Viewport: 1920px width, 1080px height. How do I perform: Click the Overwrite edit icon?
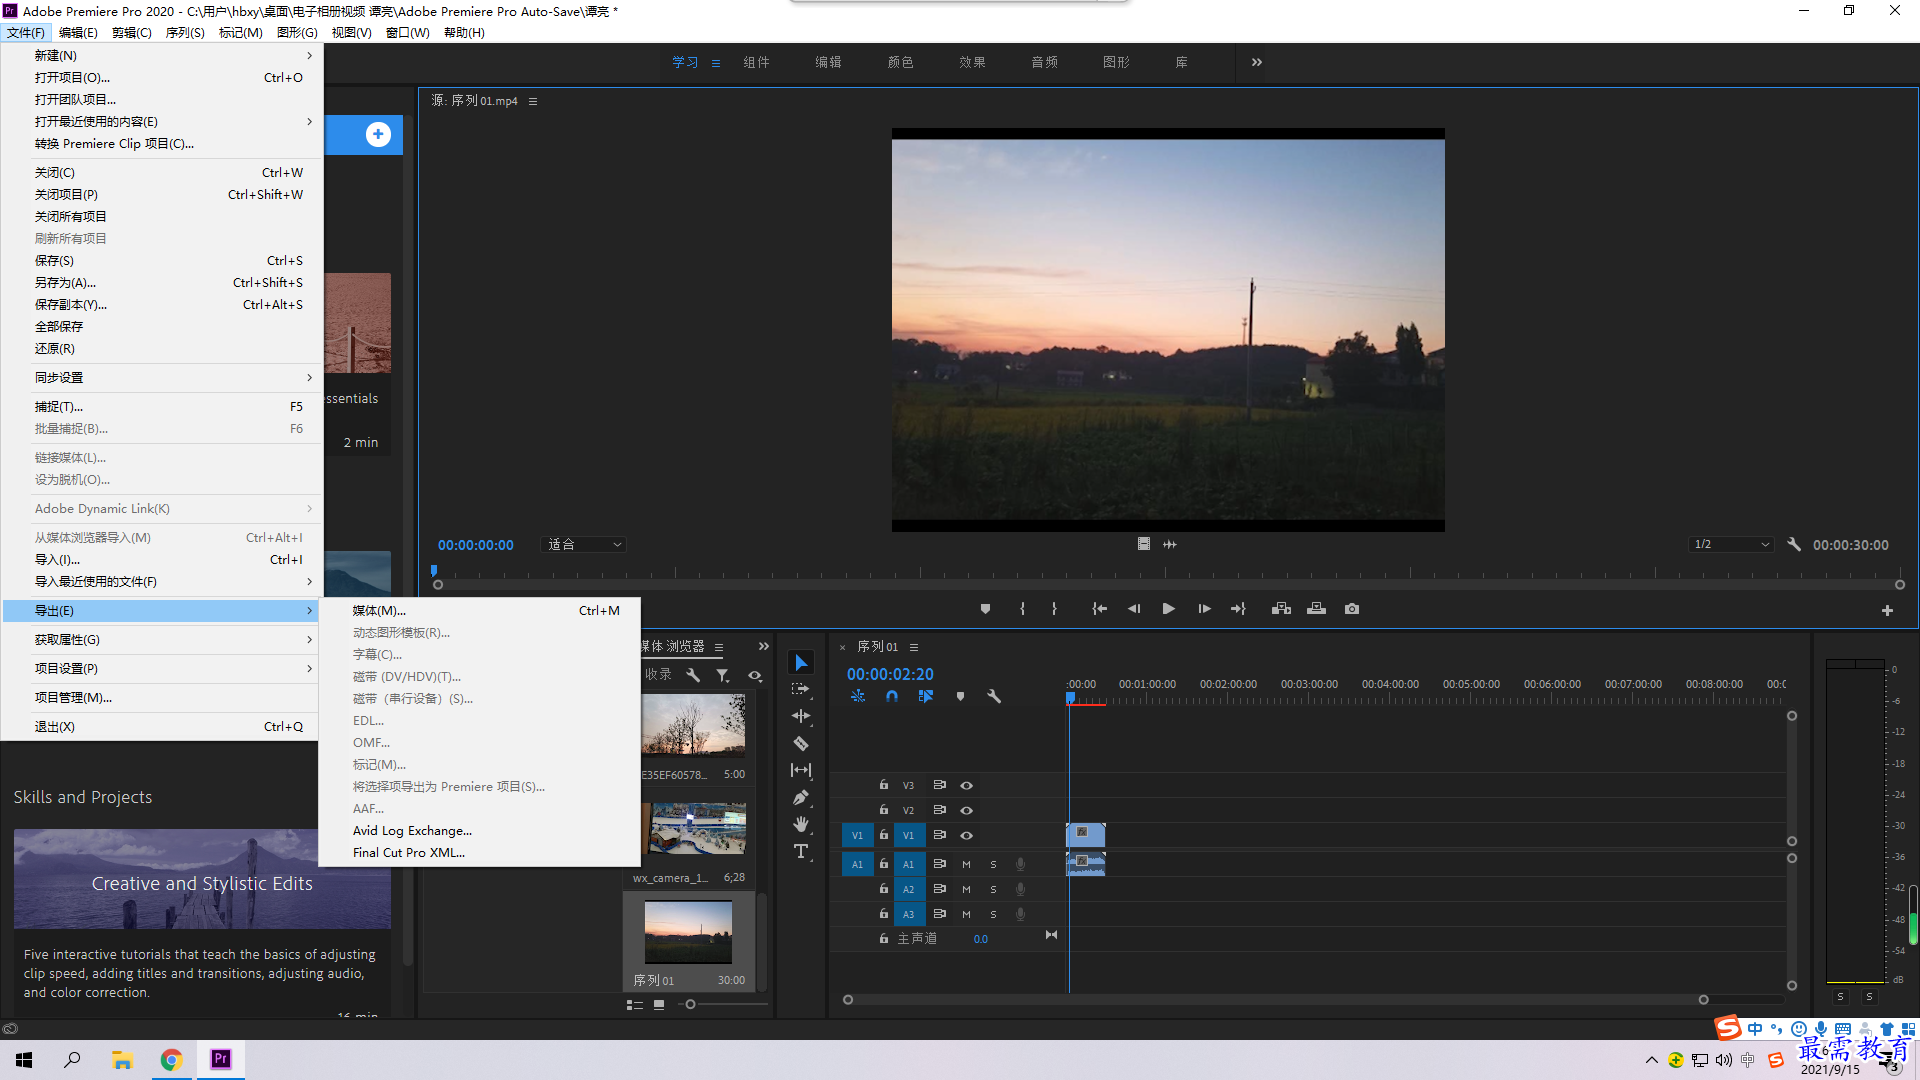(1316, 609)
